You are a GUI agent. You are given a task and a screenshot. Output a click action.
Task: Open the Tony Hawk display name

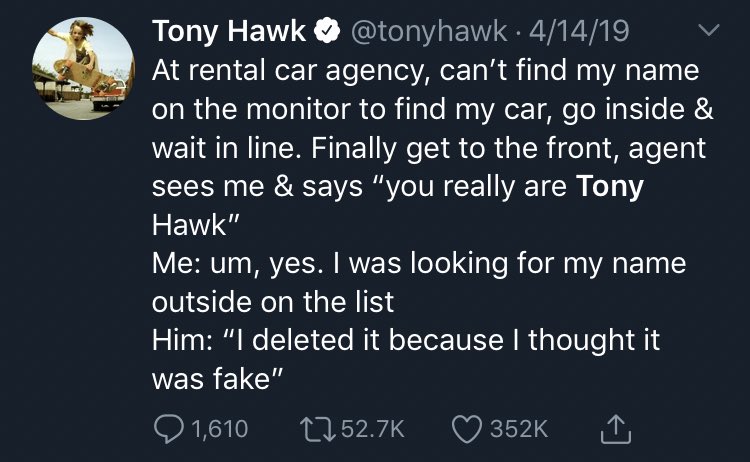[x=229, y=32]
